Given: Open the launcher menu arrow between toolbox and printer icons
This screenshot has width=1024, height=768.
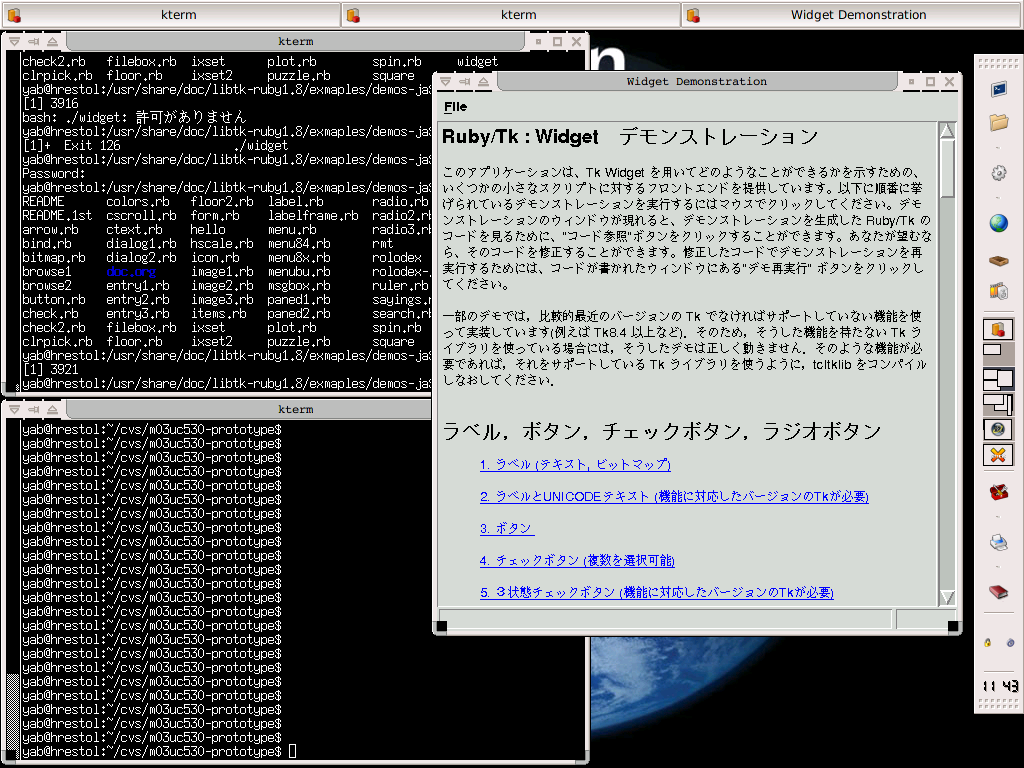Looking at the screenshot, I should [999, 517].
